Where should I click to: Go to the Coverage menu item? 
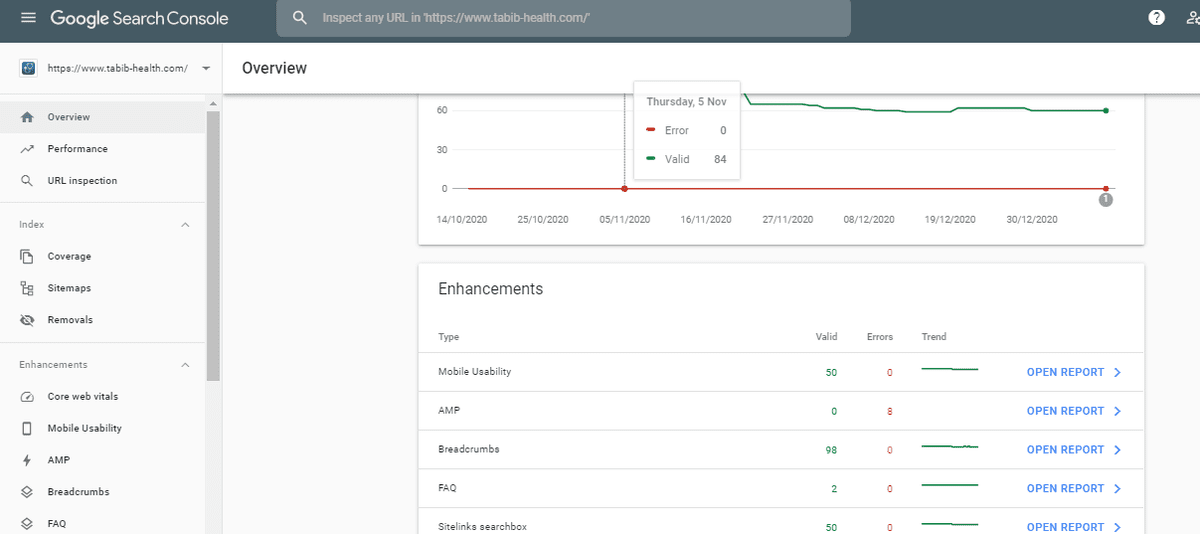coord(69,257)
